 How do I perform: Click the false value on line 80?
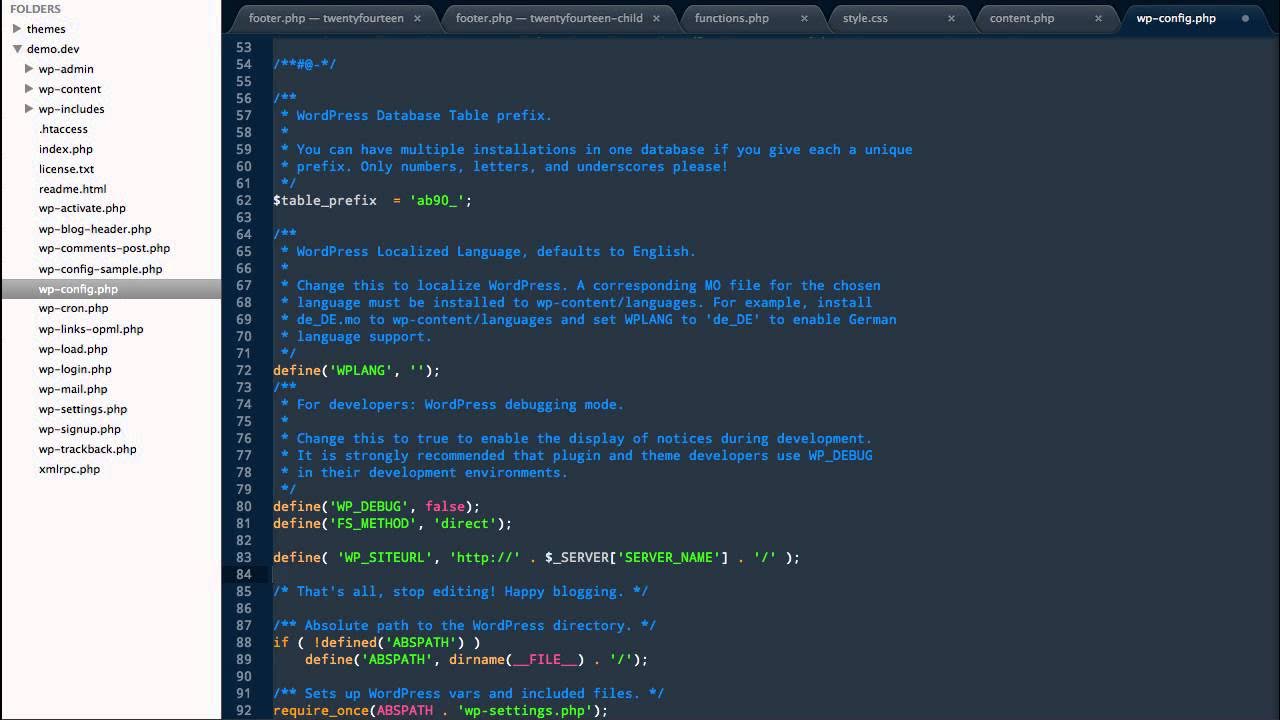tap(445, 506)
